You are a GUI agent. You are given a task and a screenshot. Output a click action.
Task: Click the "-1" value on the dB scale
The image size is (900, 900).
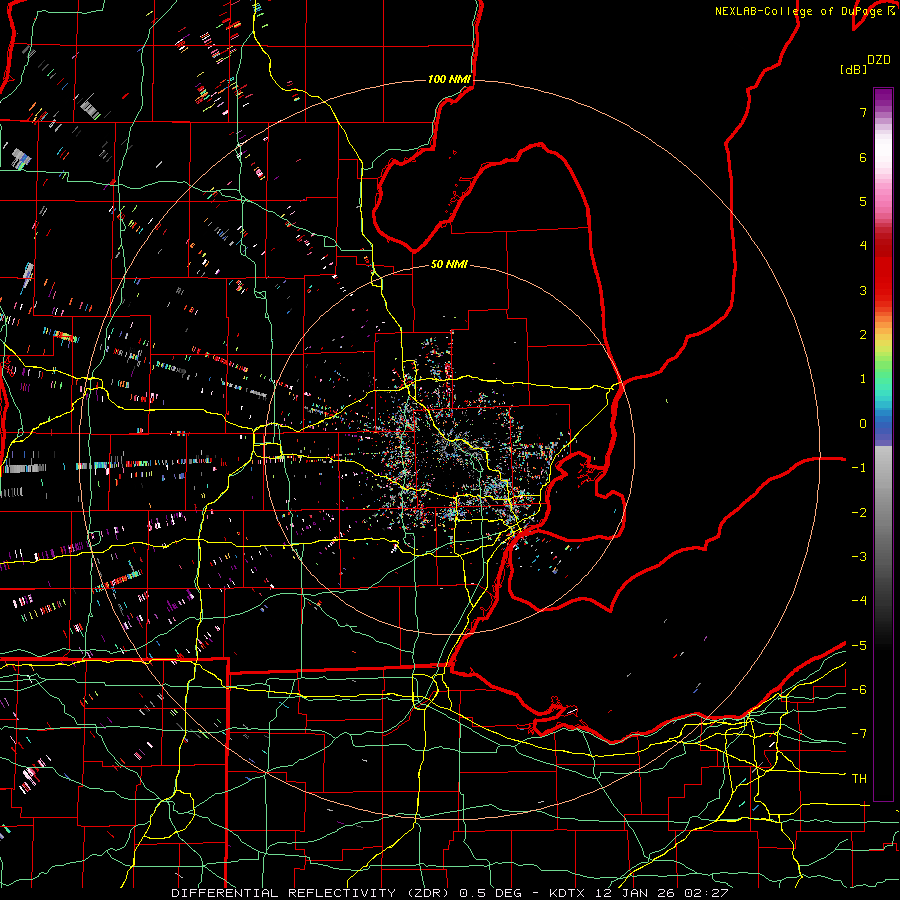click(x=859, y=468)
